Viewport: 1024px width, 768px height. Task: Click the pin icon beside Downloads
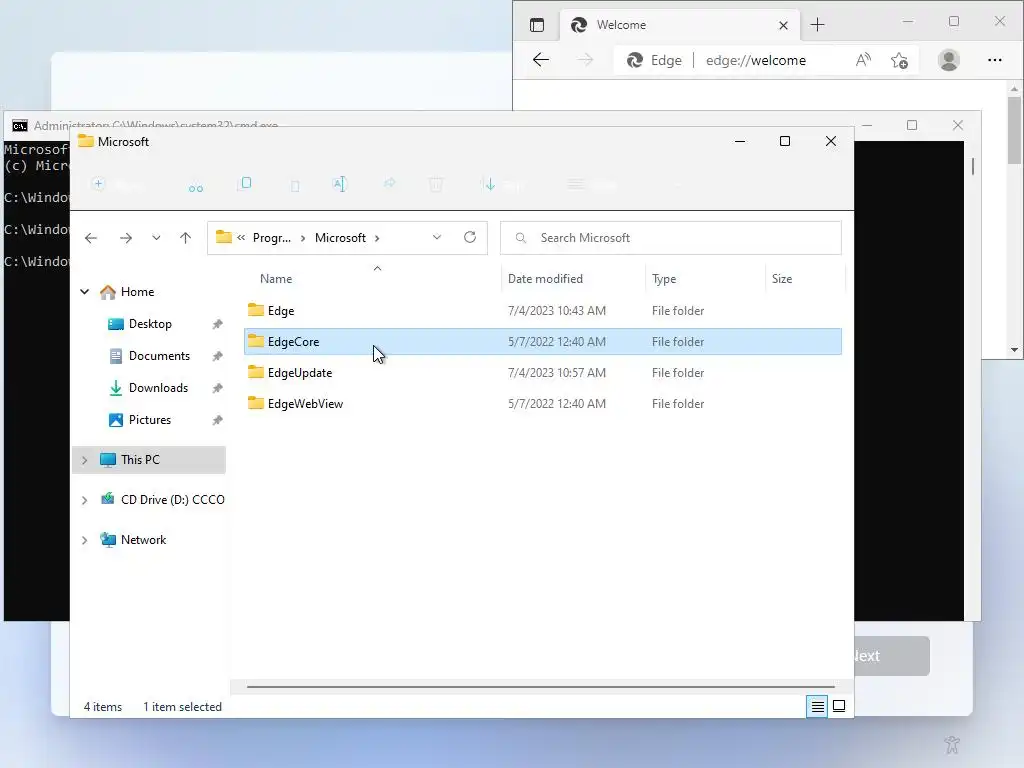pyautogui.click(x=217, y=388)
